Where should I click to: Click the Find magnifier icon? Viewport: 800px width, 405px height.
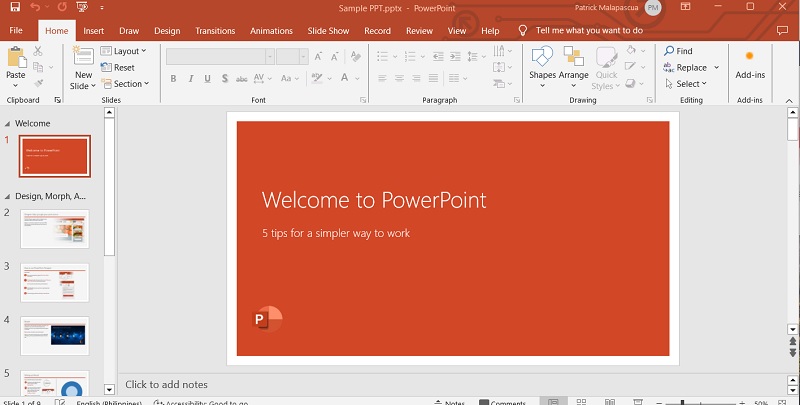[669, 50]
